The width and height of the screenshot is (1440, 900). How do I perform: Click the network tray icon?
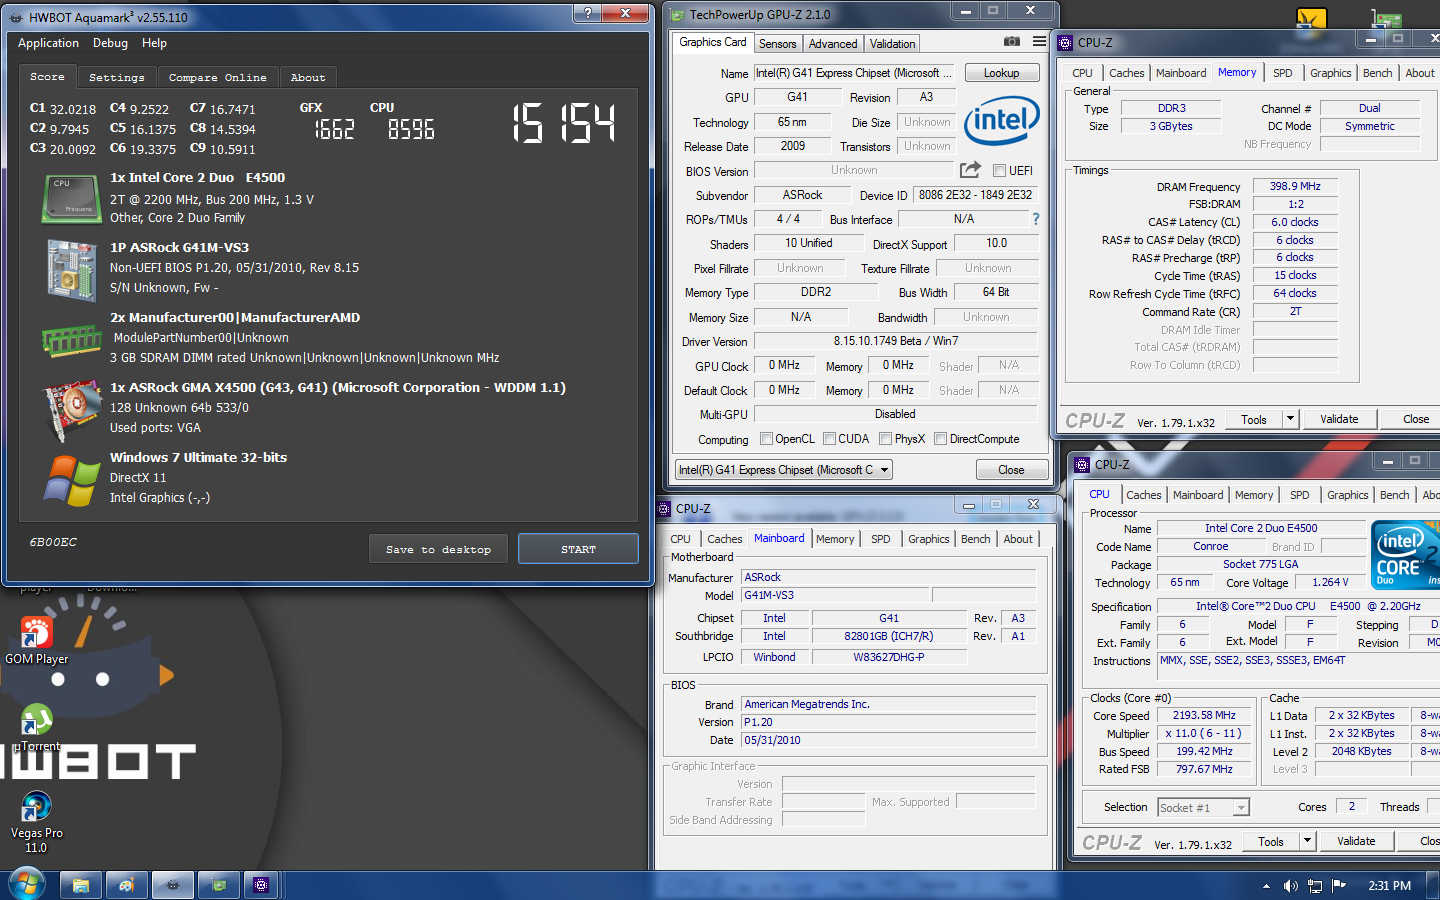coord(1315,886)
